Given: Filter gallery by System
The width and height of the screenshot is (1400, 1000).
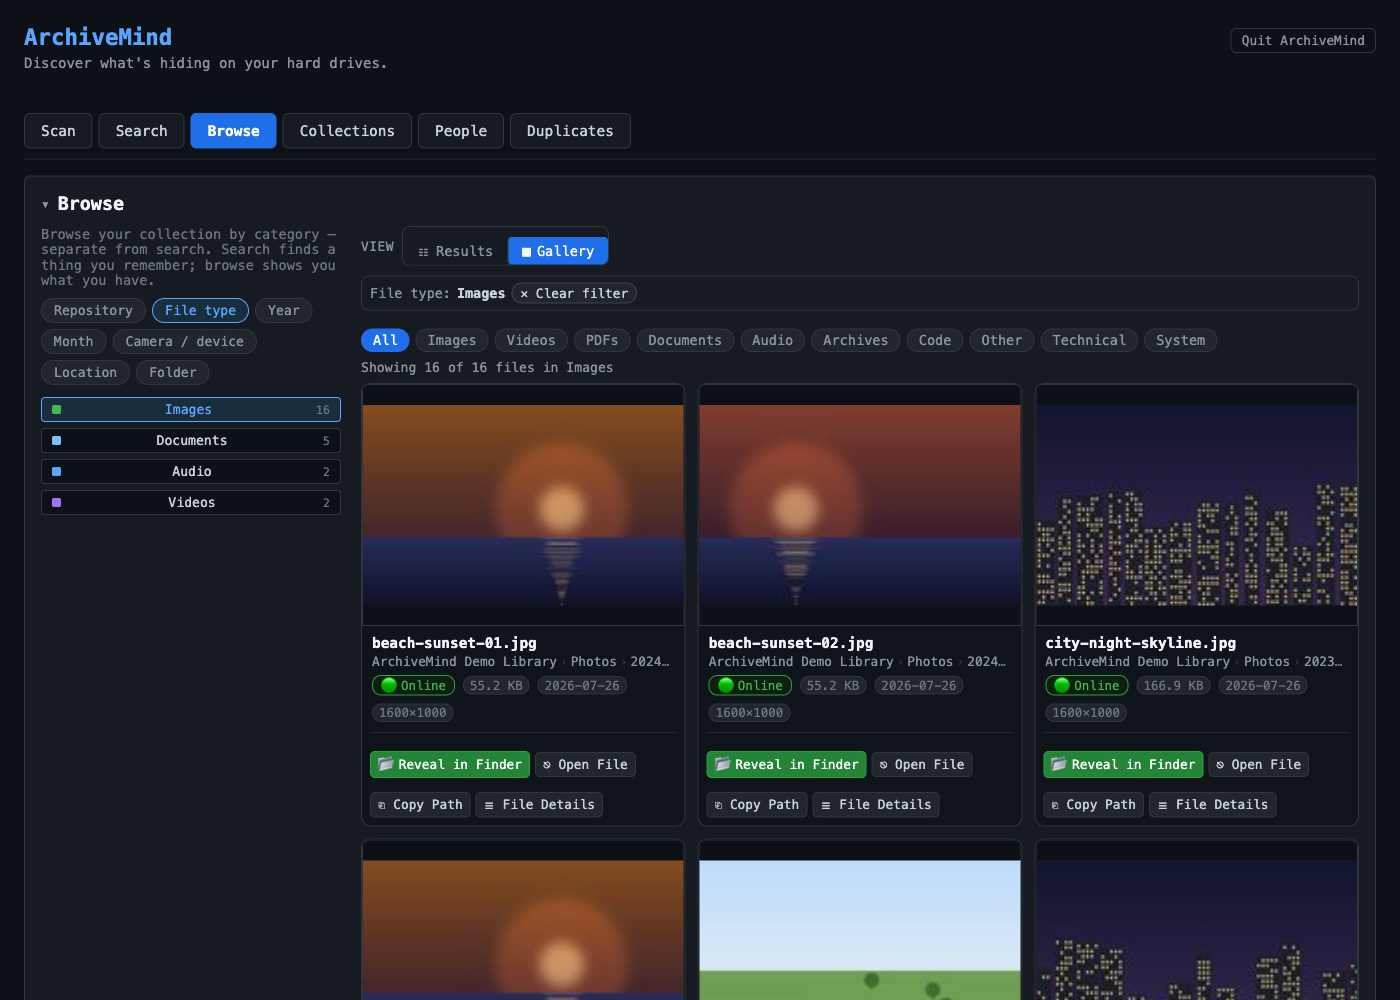Looking at the screenshot, I should 1180,341.
